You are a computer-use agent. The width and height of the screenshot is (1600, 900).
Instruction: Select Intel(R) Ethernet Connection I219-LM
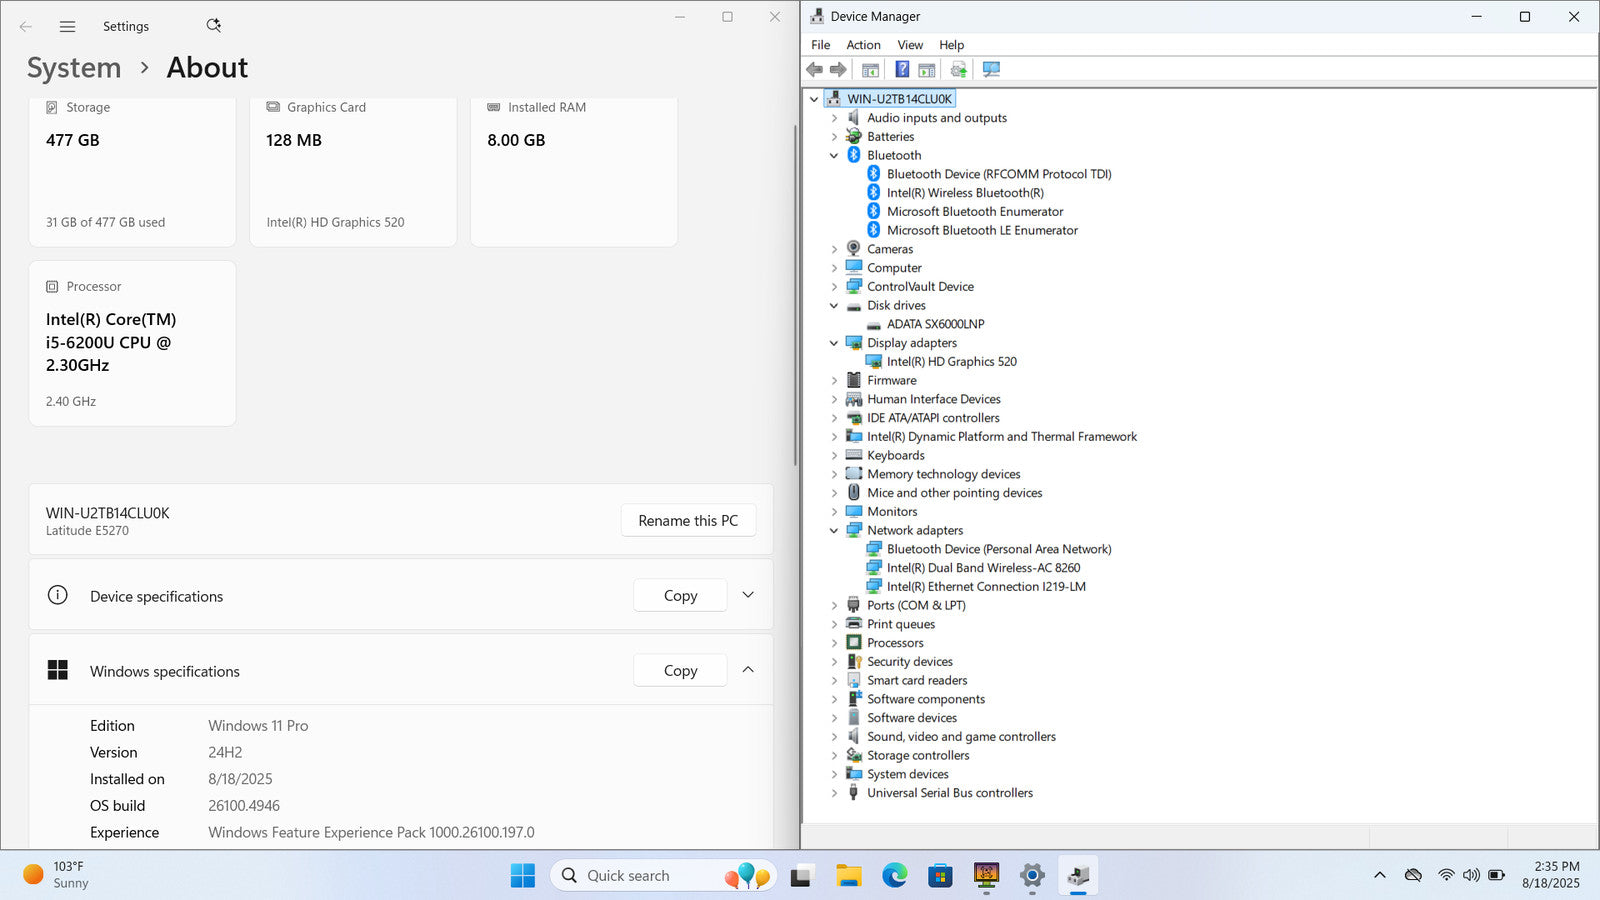tap(986, 587)
